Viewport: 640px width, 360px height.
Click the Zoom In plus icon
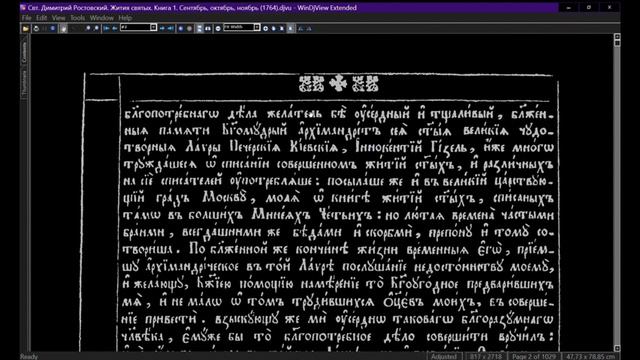pyautogui.click(x=265, y=28)
